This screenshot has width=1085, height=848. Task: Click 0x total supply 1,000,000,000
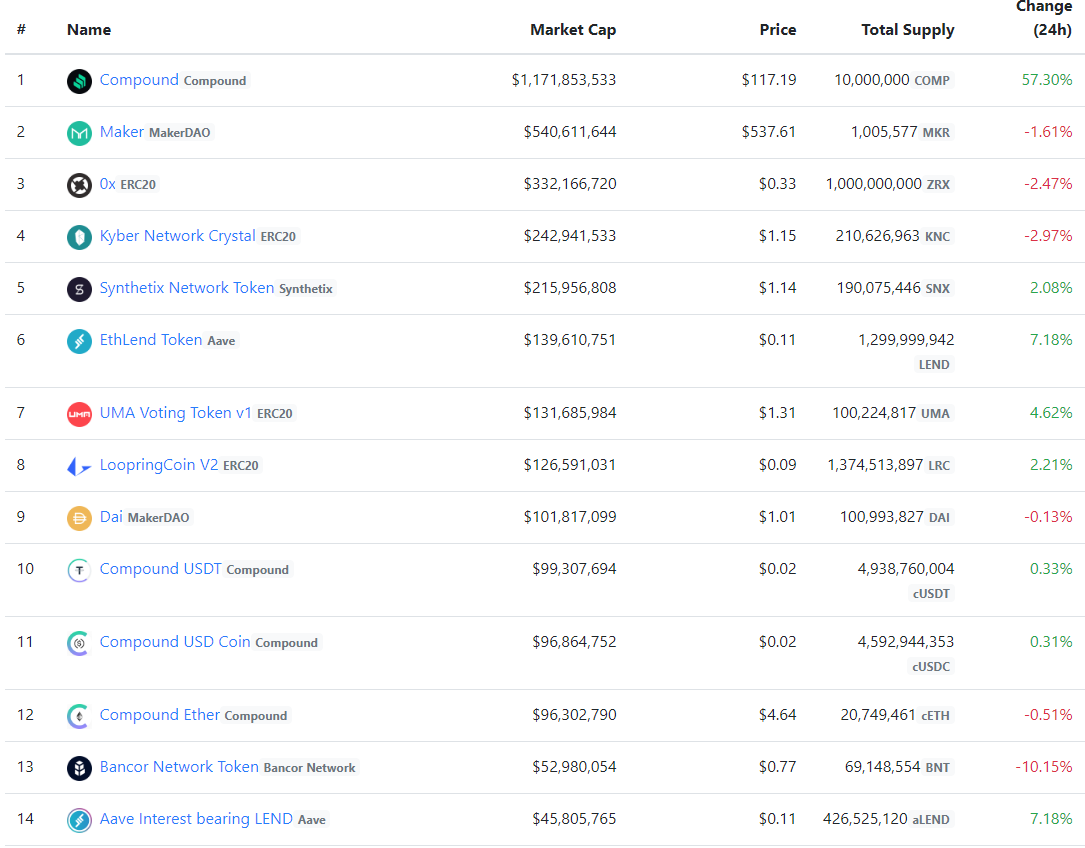point(873,183)
